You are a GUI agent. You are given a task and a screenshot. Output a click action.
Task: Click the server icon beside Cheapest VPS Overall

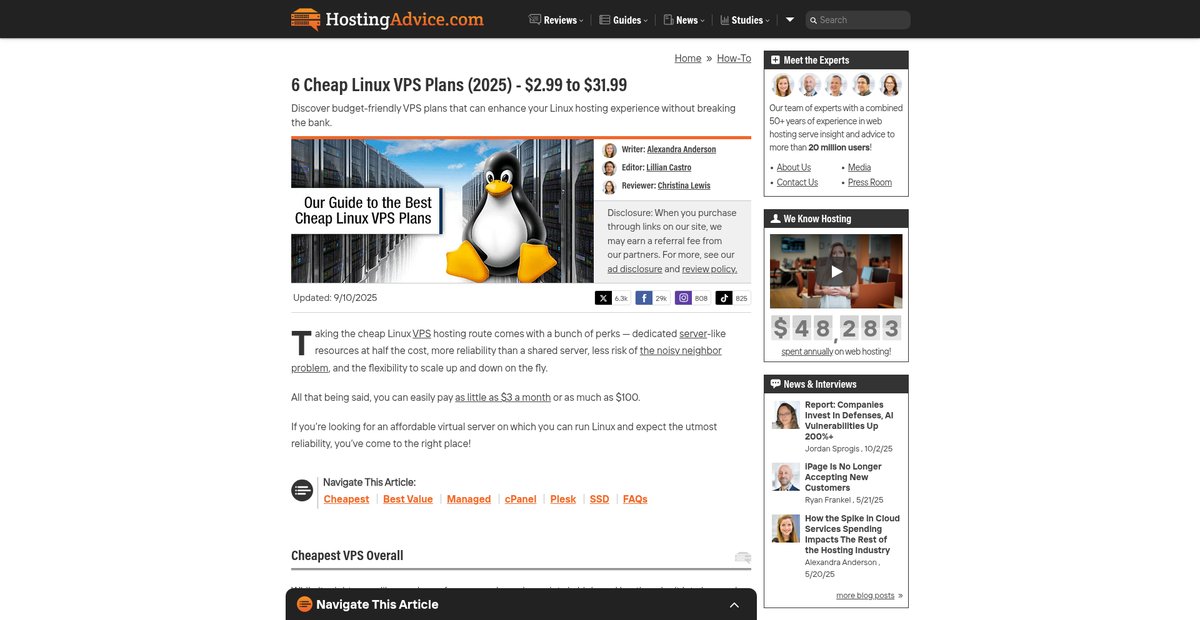click(743, 557)
